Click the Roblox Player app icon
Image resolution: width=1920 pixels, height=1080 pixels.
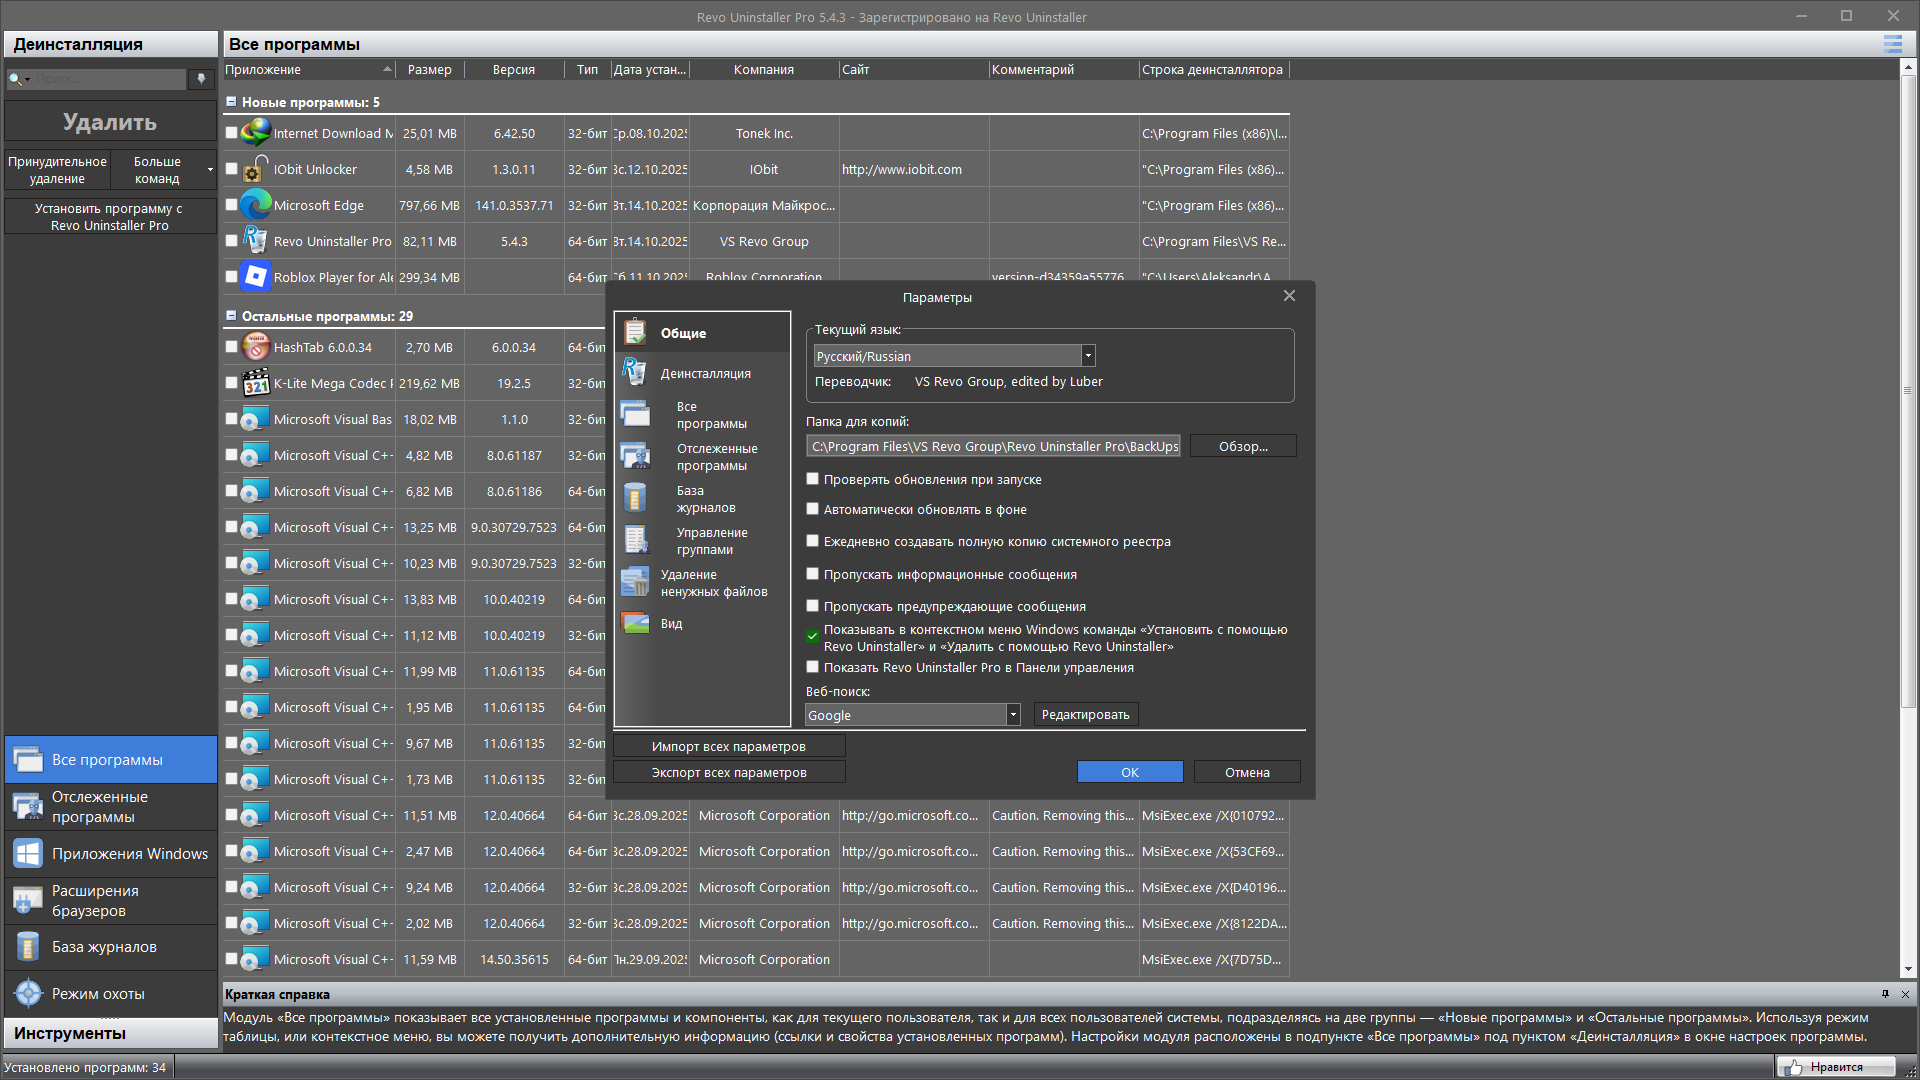click(256, 277)
